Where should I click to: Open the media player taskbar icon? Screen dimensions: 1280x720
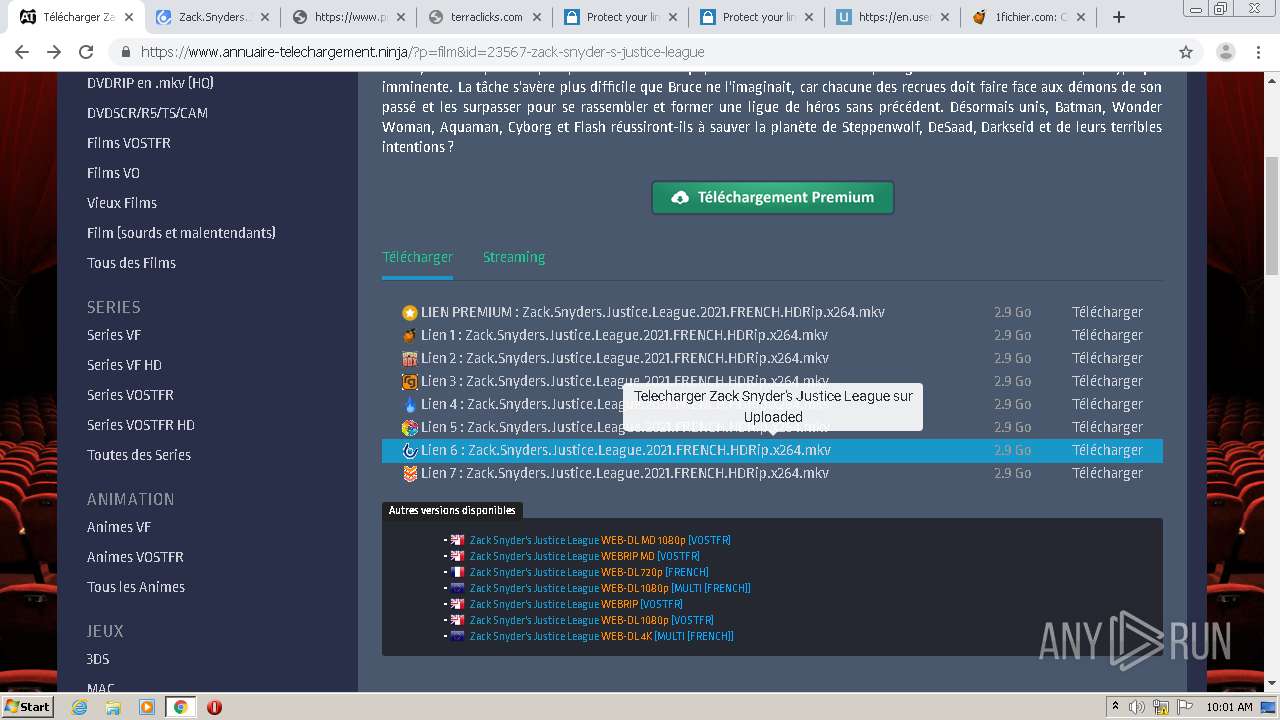pos(147,707)
